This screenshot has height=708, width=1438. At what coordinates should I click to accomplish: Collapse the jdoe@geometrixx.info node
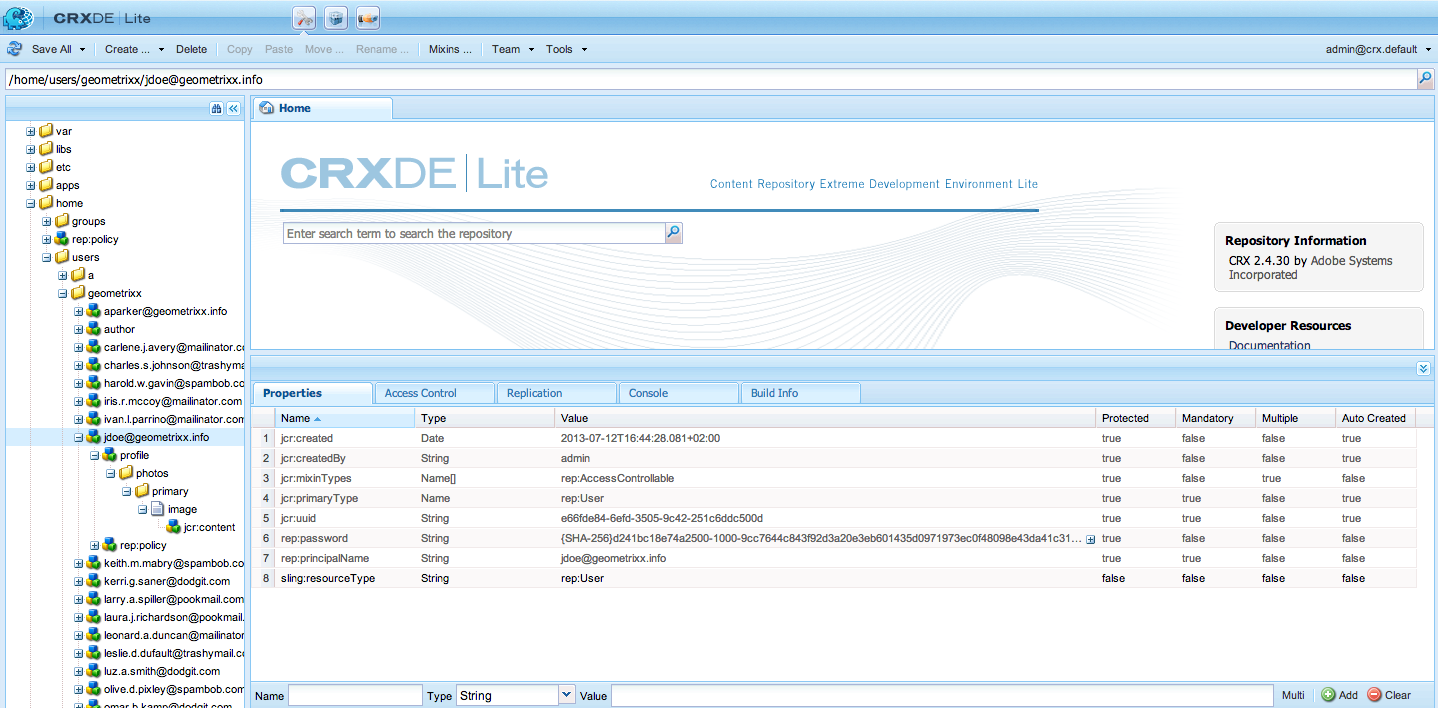(79, 437)
